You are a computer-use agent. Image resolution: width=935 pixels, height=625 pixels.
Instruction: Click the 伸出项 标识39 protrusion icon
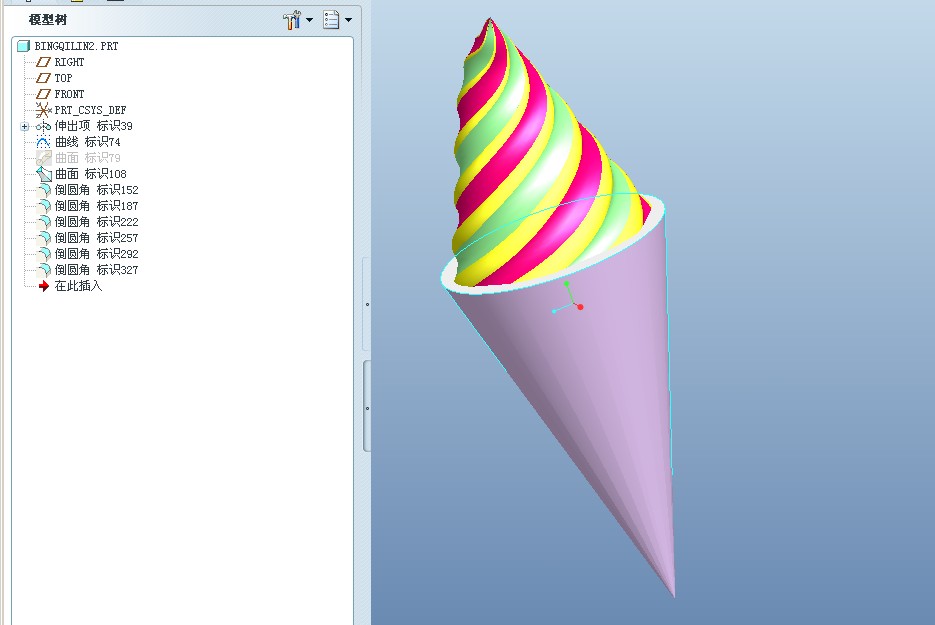click(x=44, y=126)
